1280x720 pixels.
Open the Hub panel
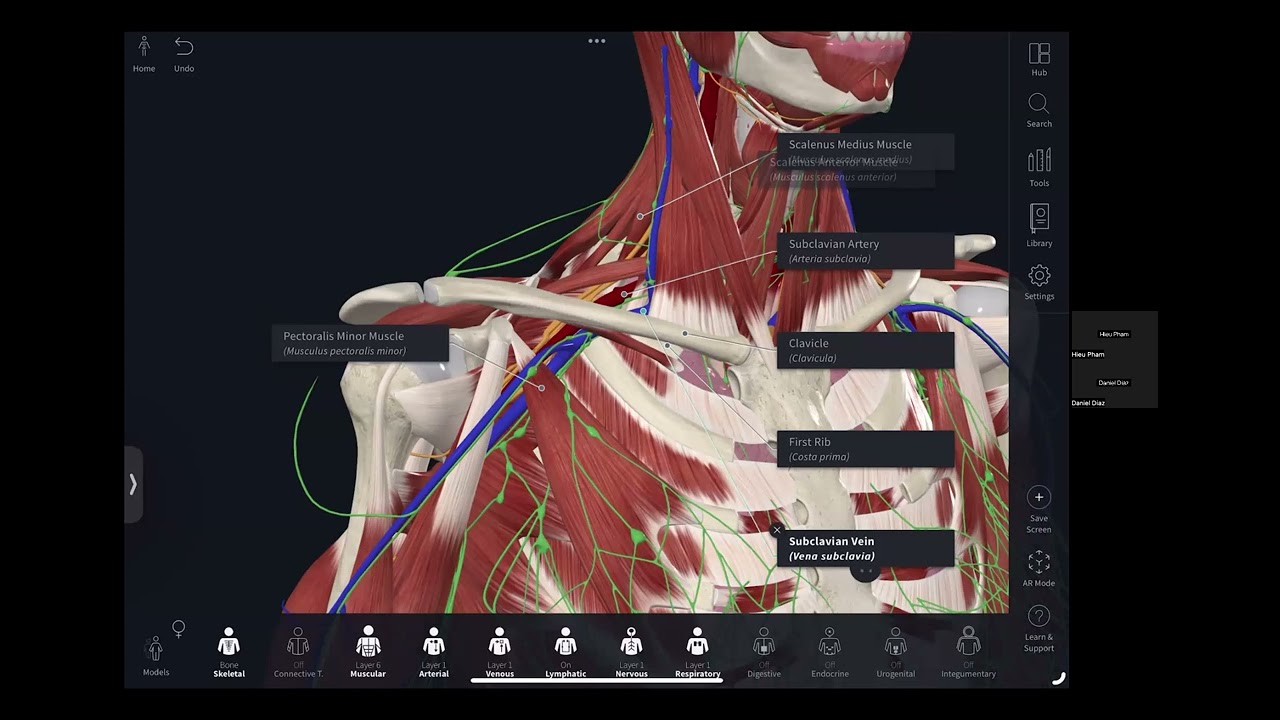coord(1039,59)
